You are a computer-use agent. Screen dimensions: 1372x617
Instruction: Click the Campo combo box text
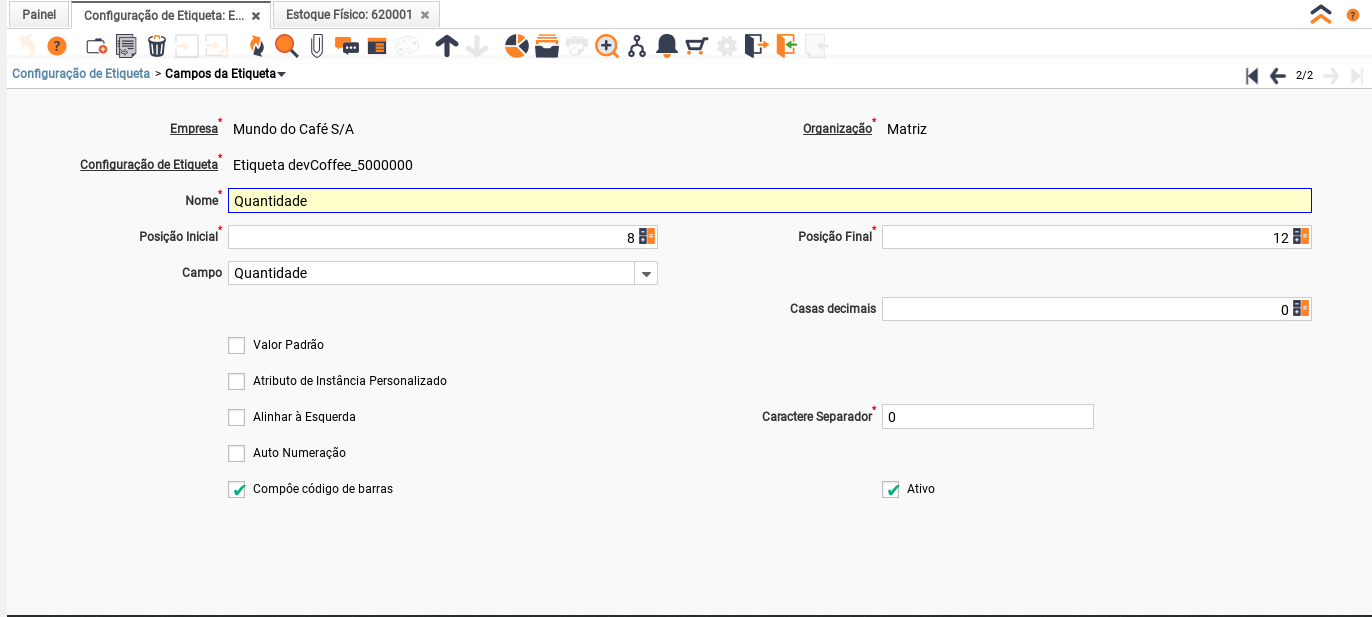431,273
